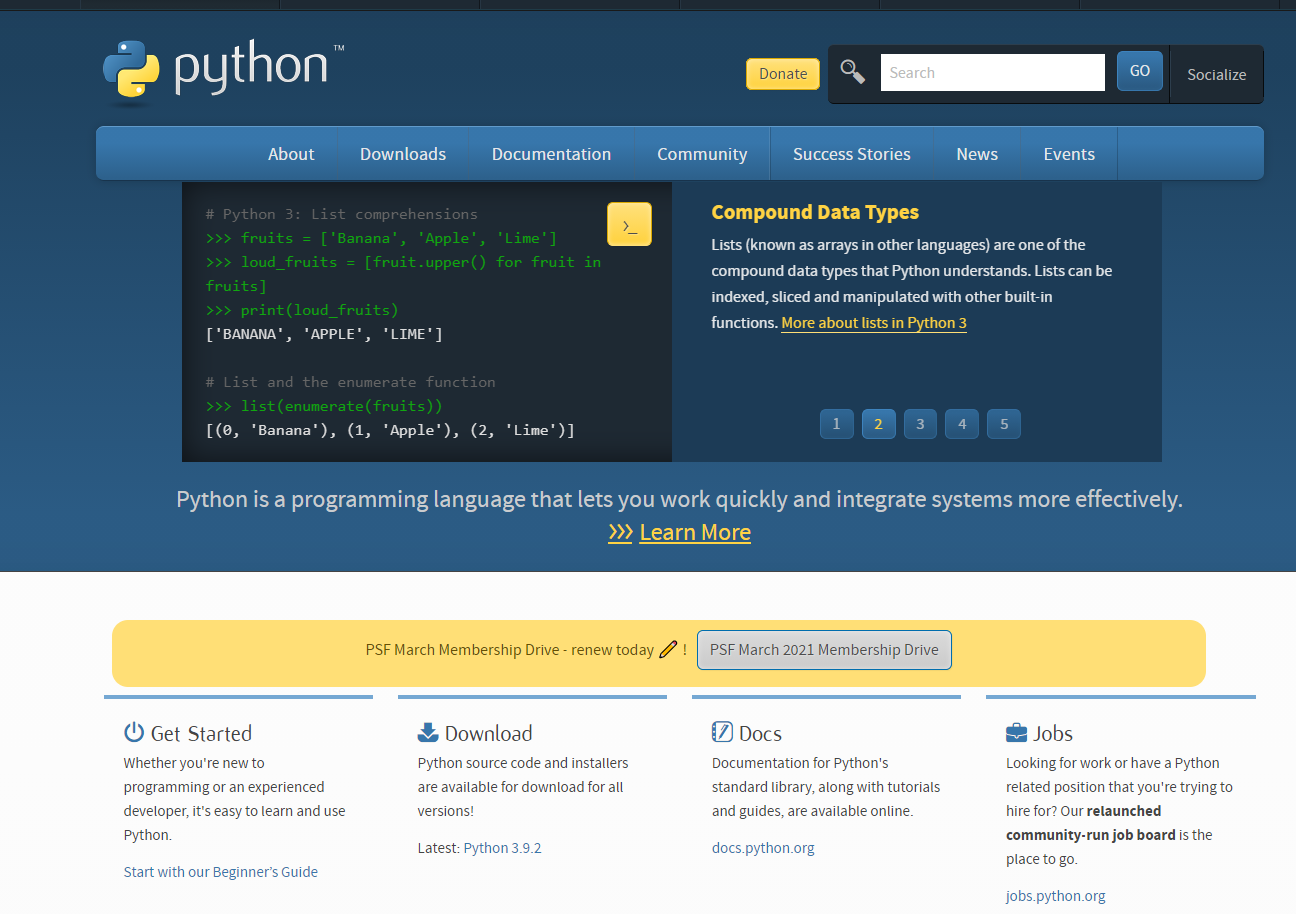Open the Downloads menu

(x=403, y=154)
